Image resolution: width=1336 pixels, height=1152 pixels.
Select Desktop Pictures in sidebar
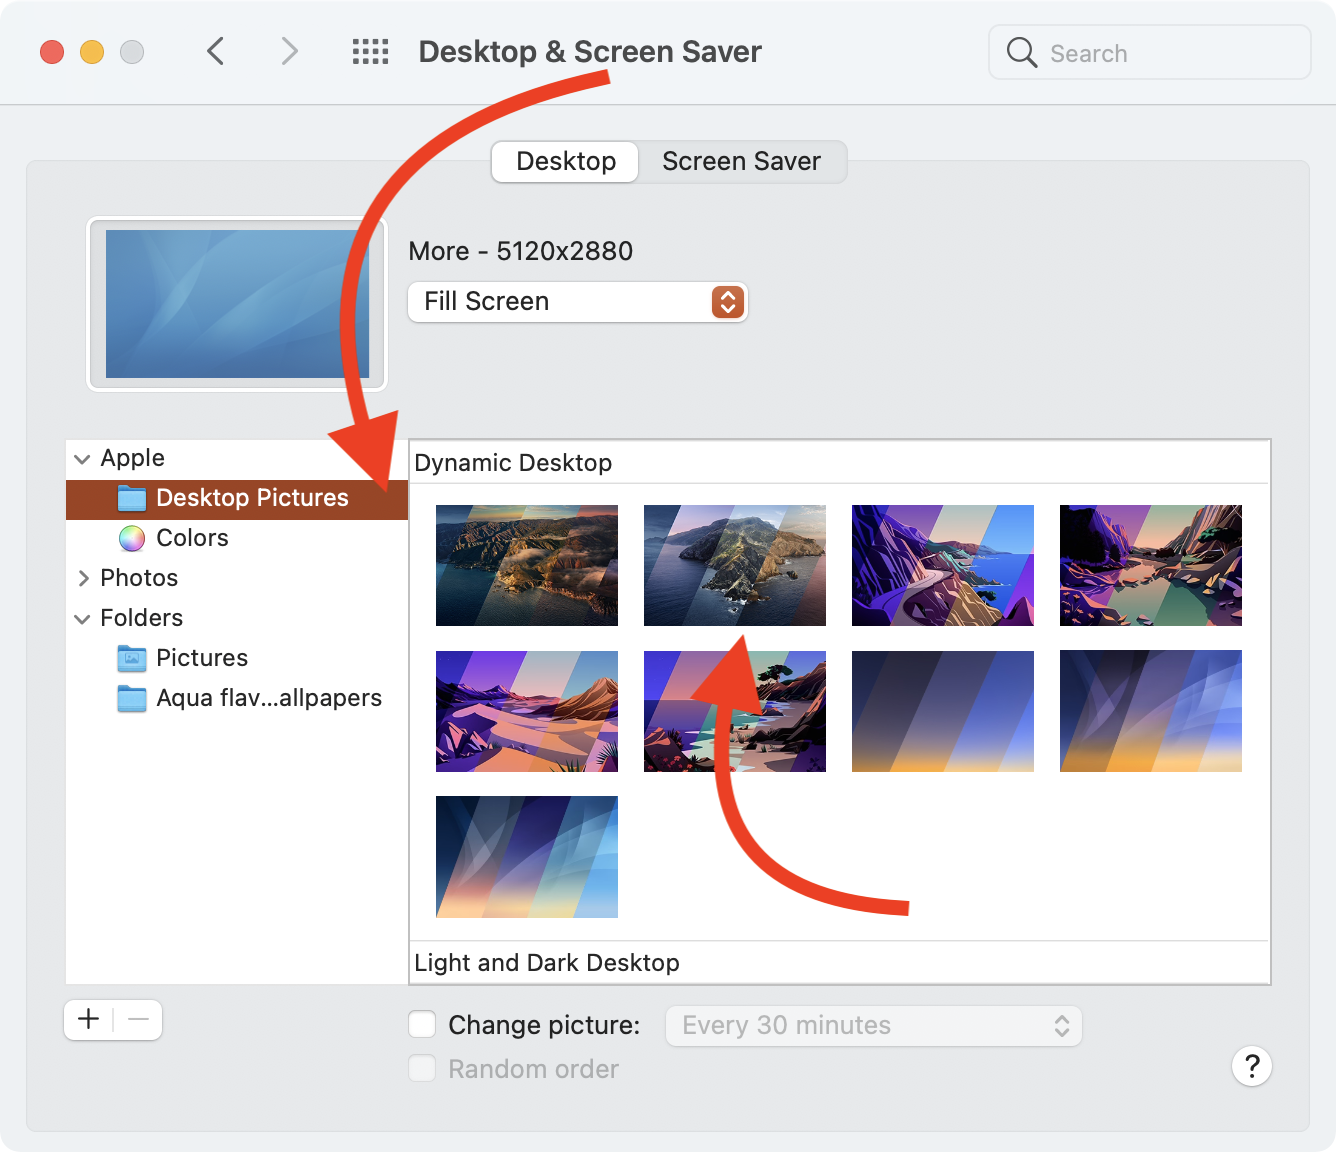tap(237, 499)
